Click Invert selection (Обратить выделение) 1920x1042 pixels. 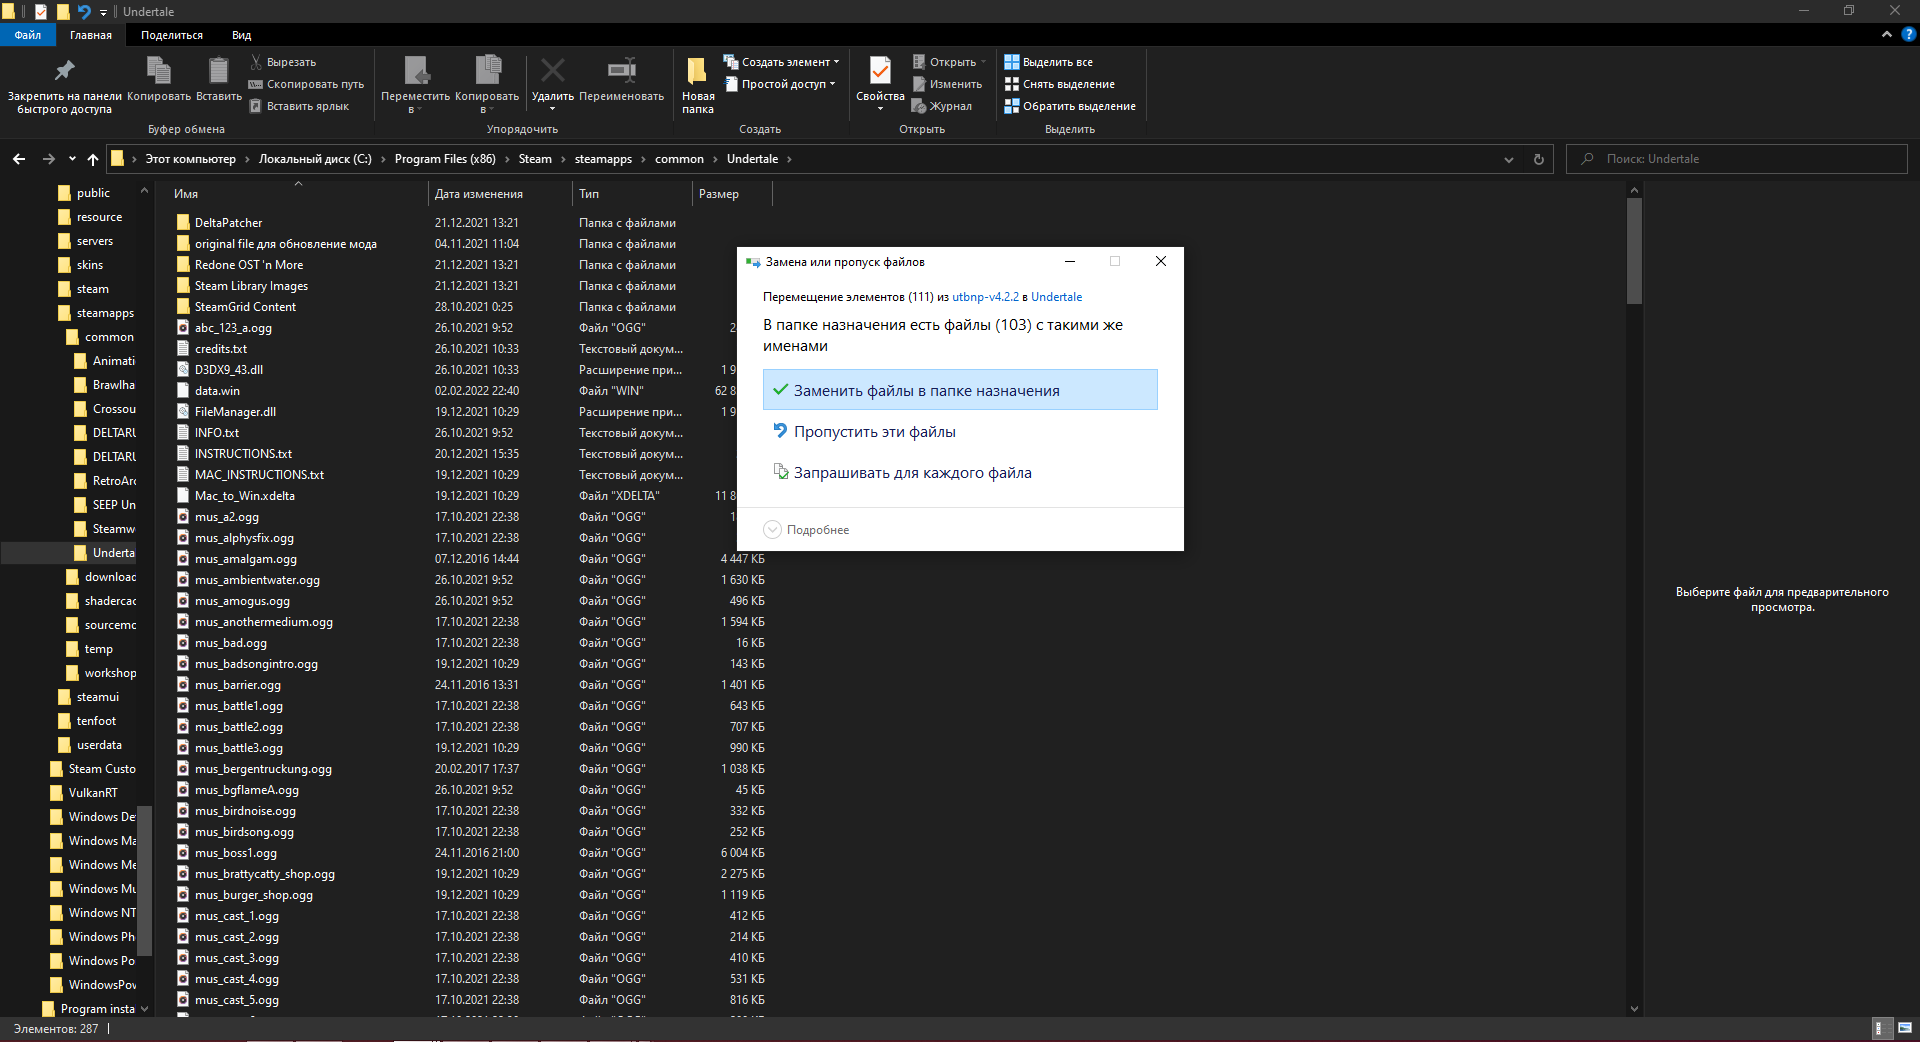1070,106
